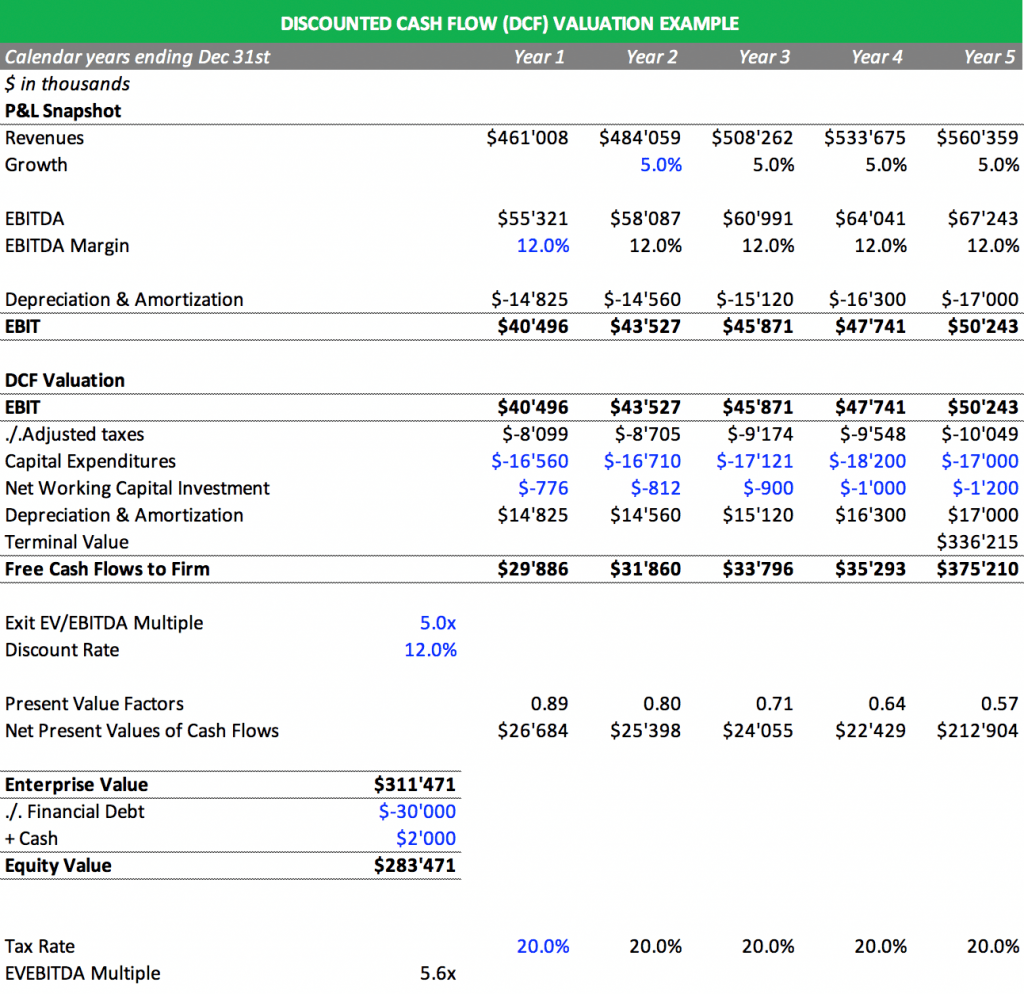Select Year 4 capital expenditures $-18'200

pos(867,461)
